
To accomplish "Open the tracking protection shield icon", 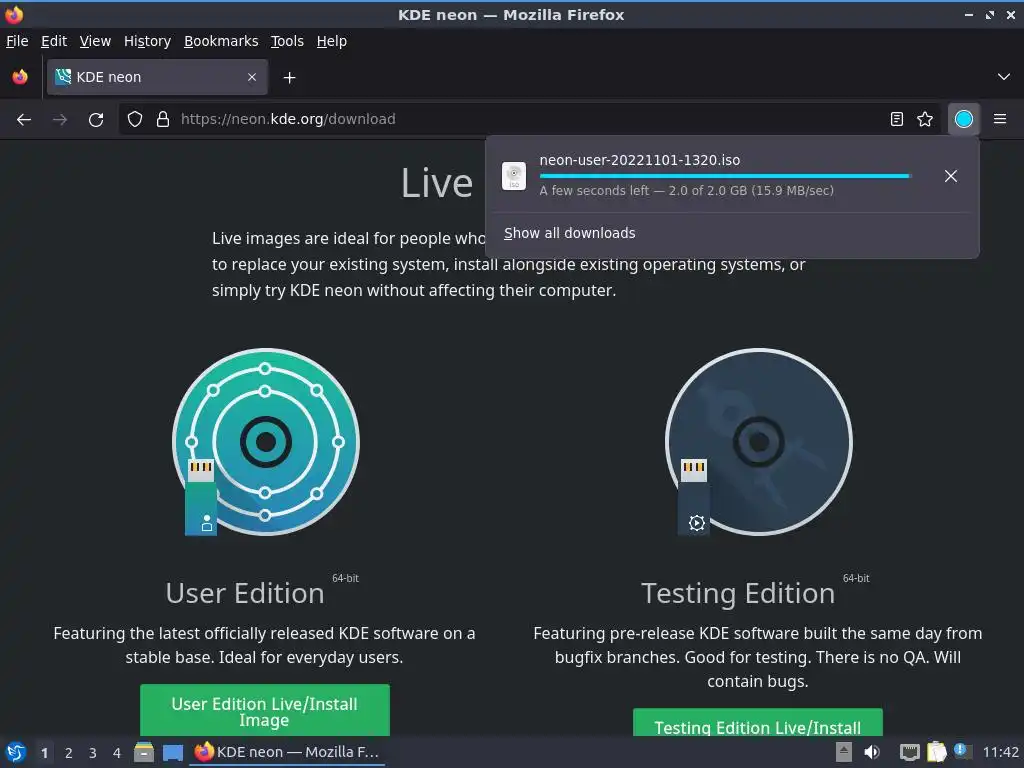I will coord(135,119).
